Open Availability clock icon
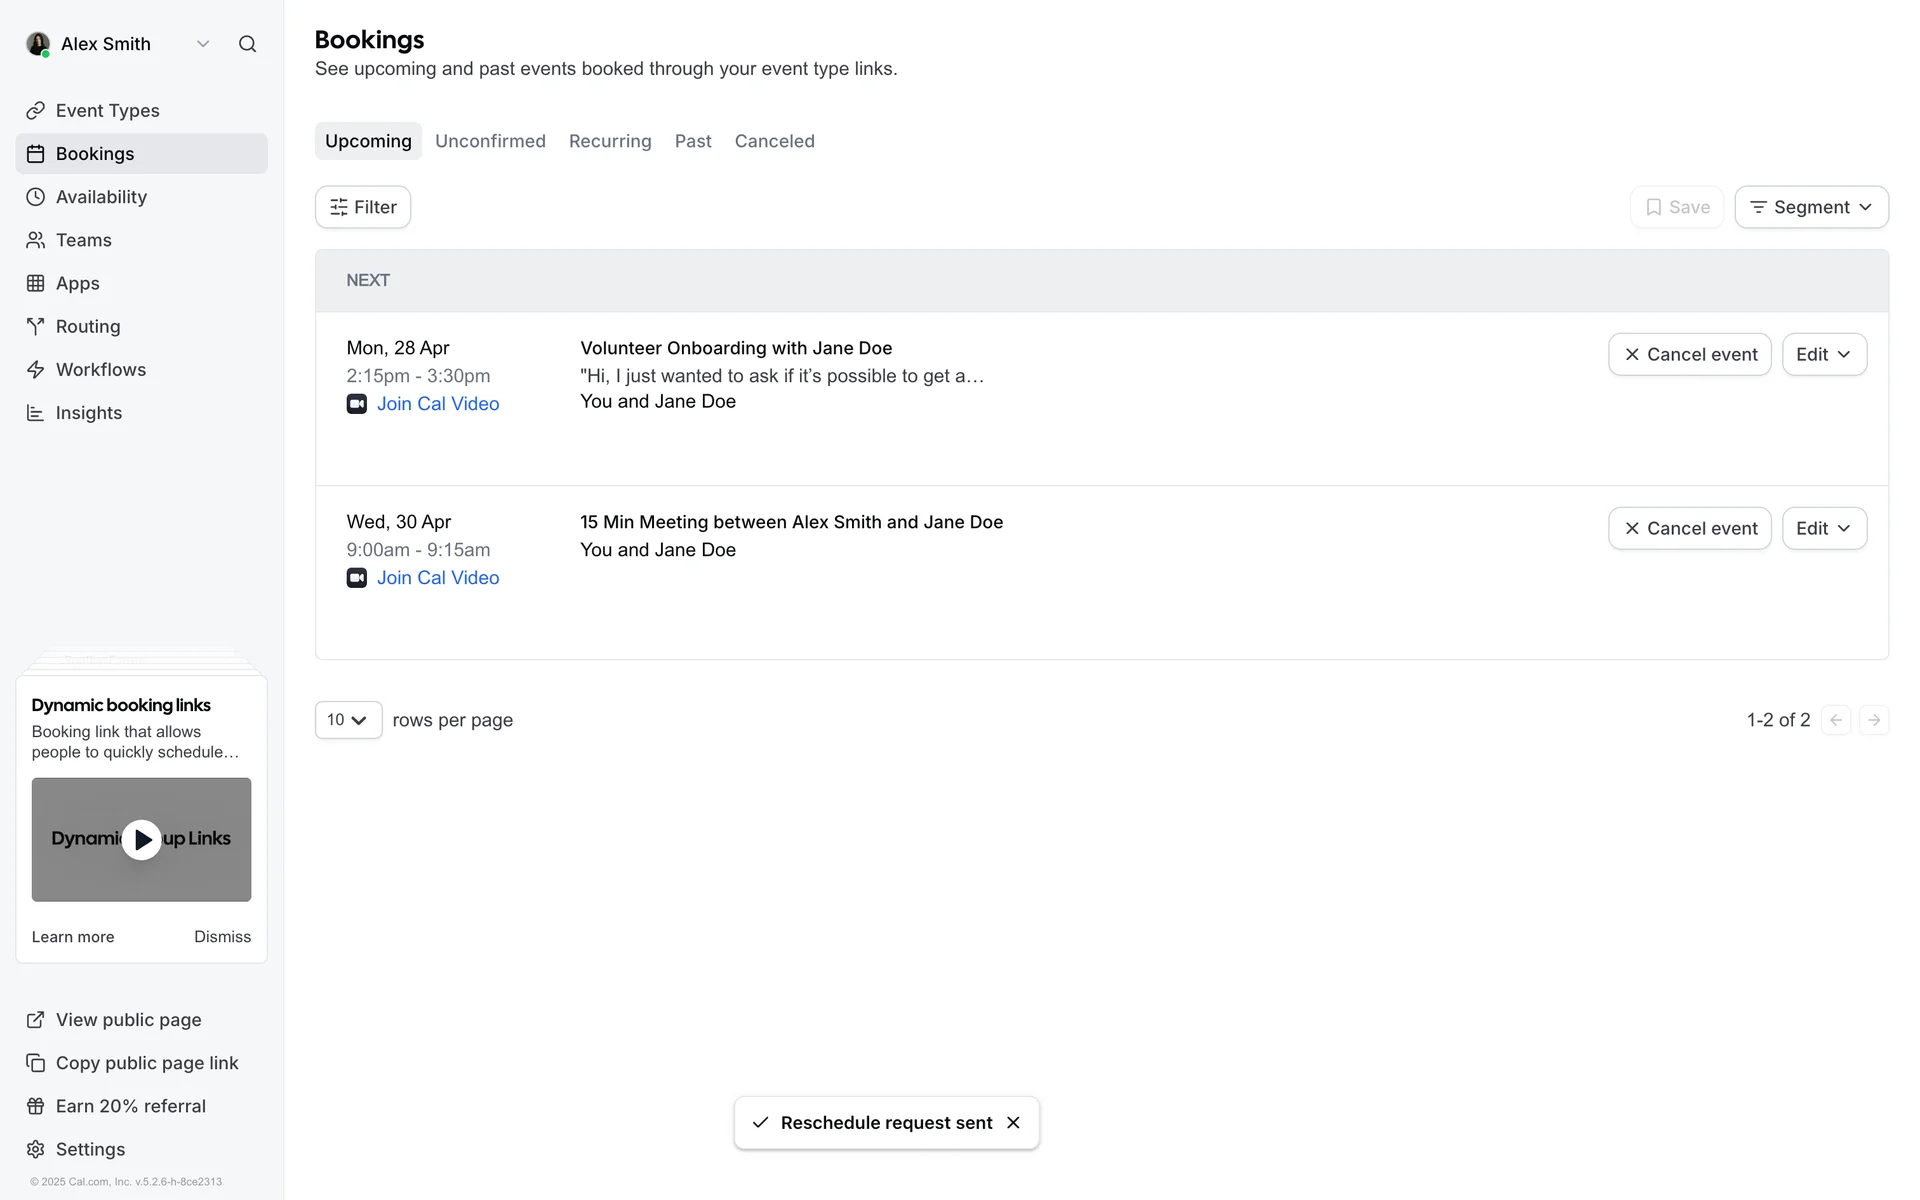The height and width of the screenshot is (1200, 1920). coord(36,197)
